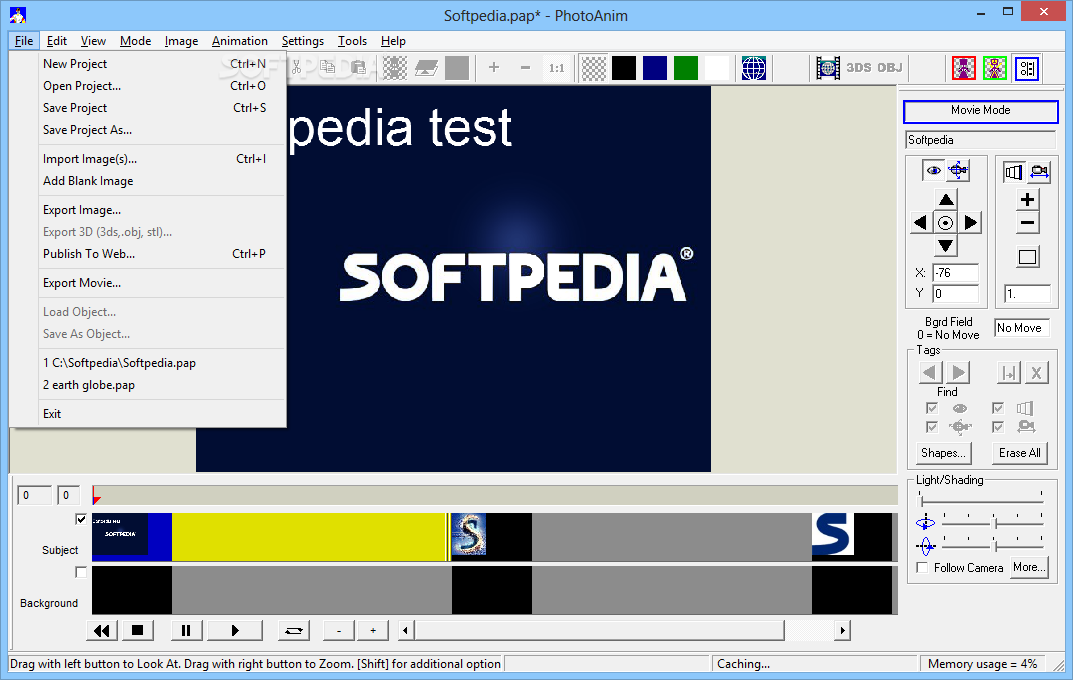Click the perspective layer icon in the toolbar
This screenshot has width=1073, height=680.
tap(426, 68)
